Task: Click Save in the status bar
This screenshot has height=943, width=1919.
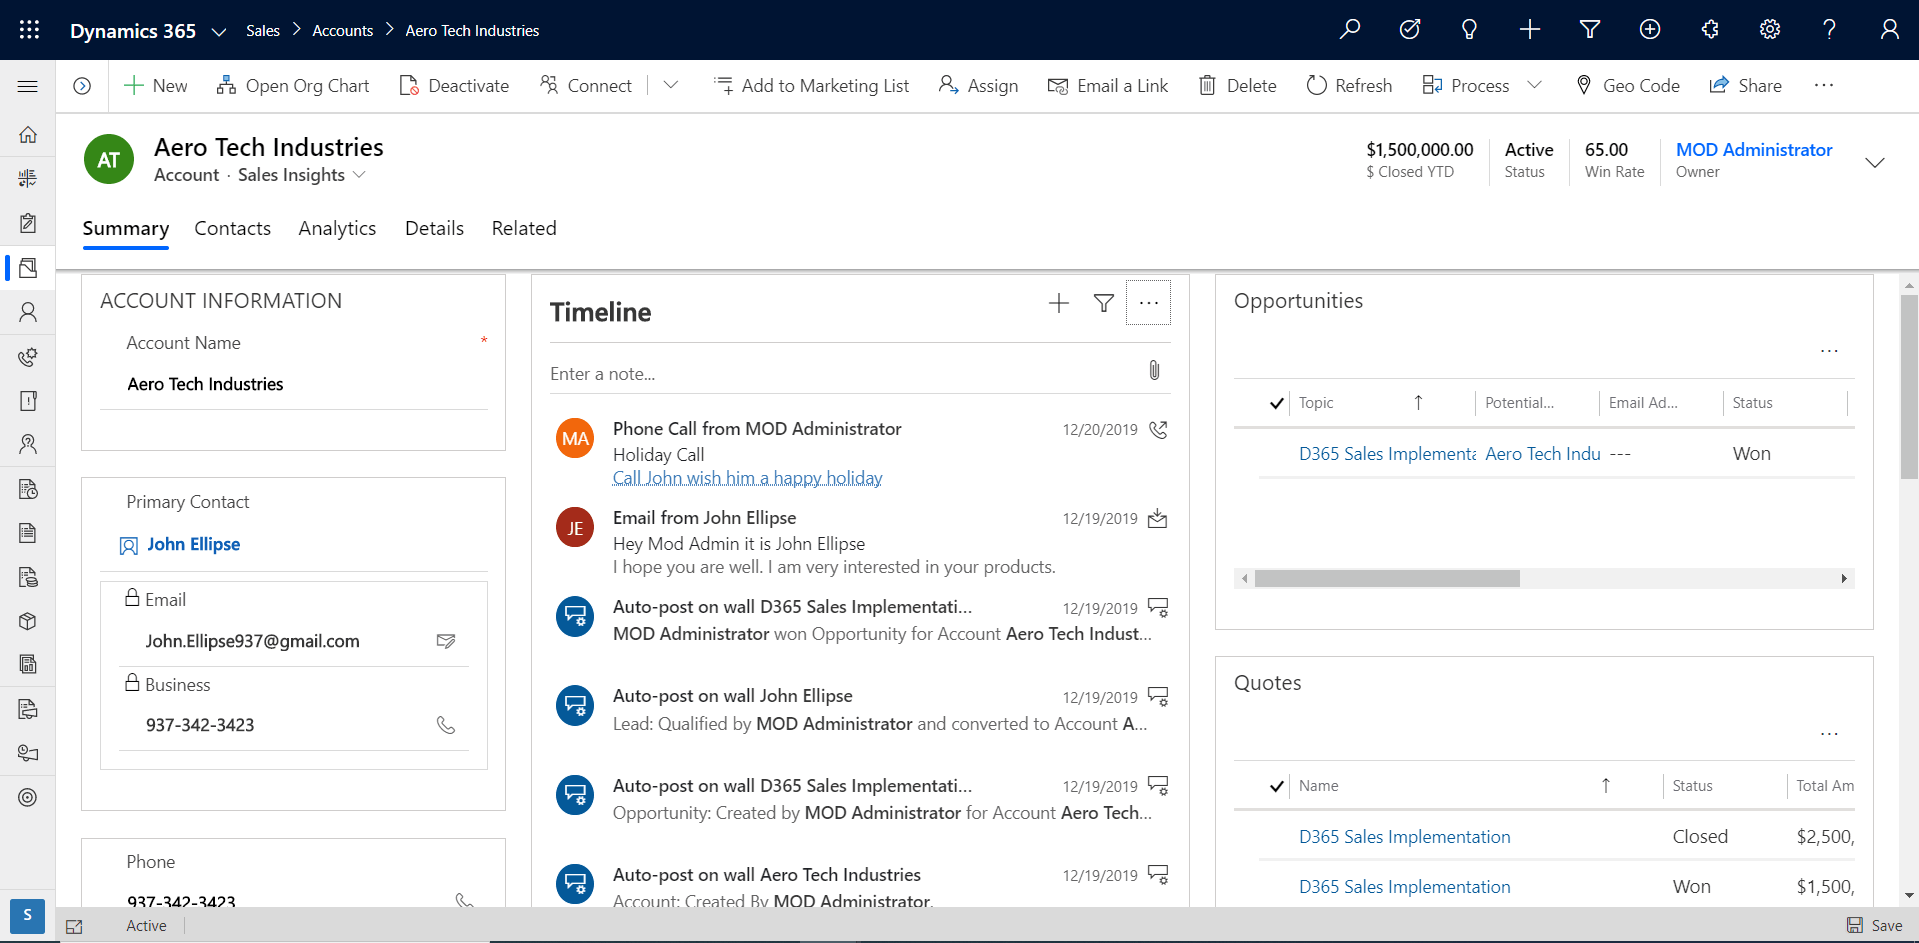Action: click(x=1875, y=926)
